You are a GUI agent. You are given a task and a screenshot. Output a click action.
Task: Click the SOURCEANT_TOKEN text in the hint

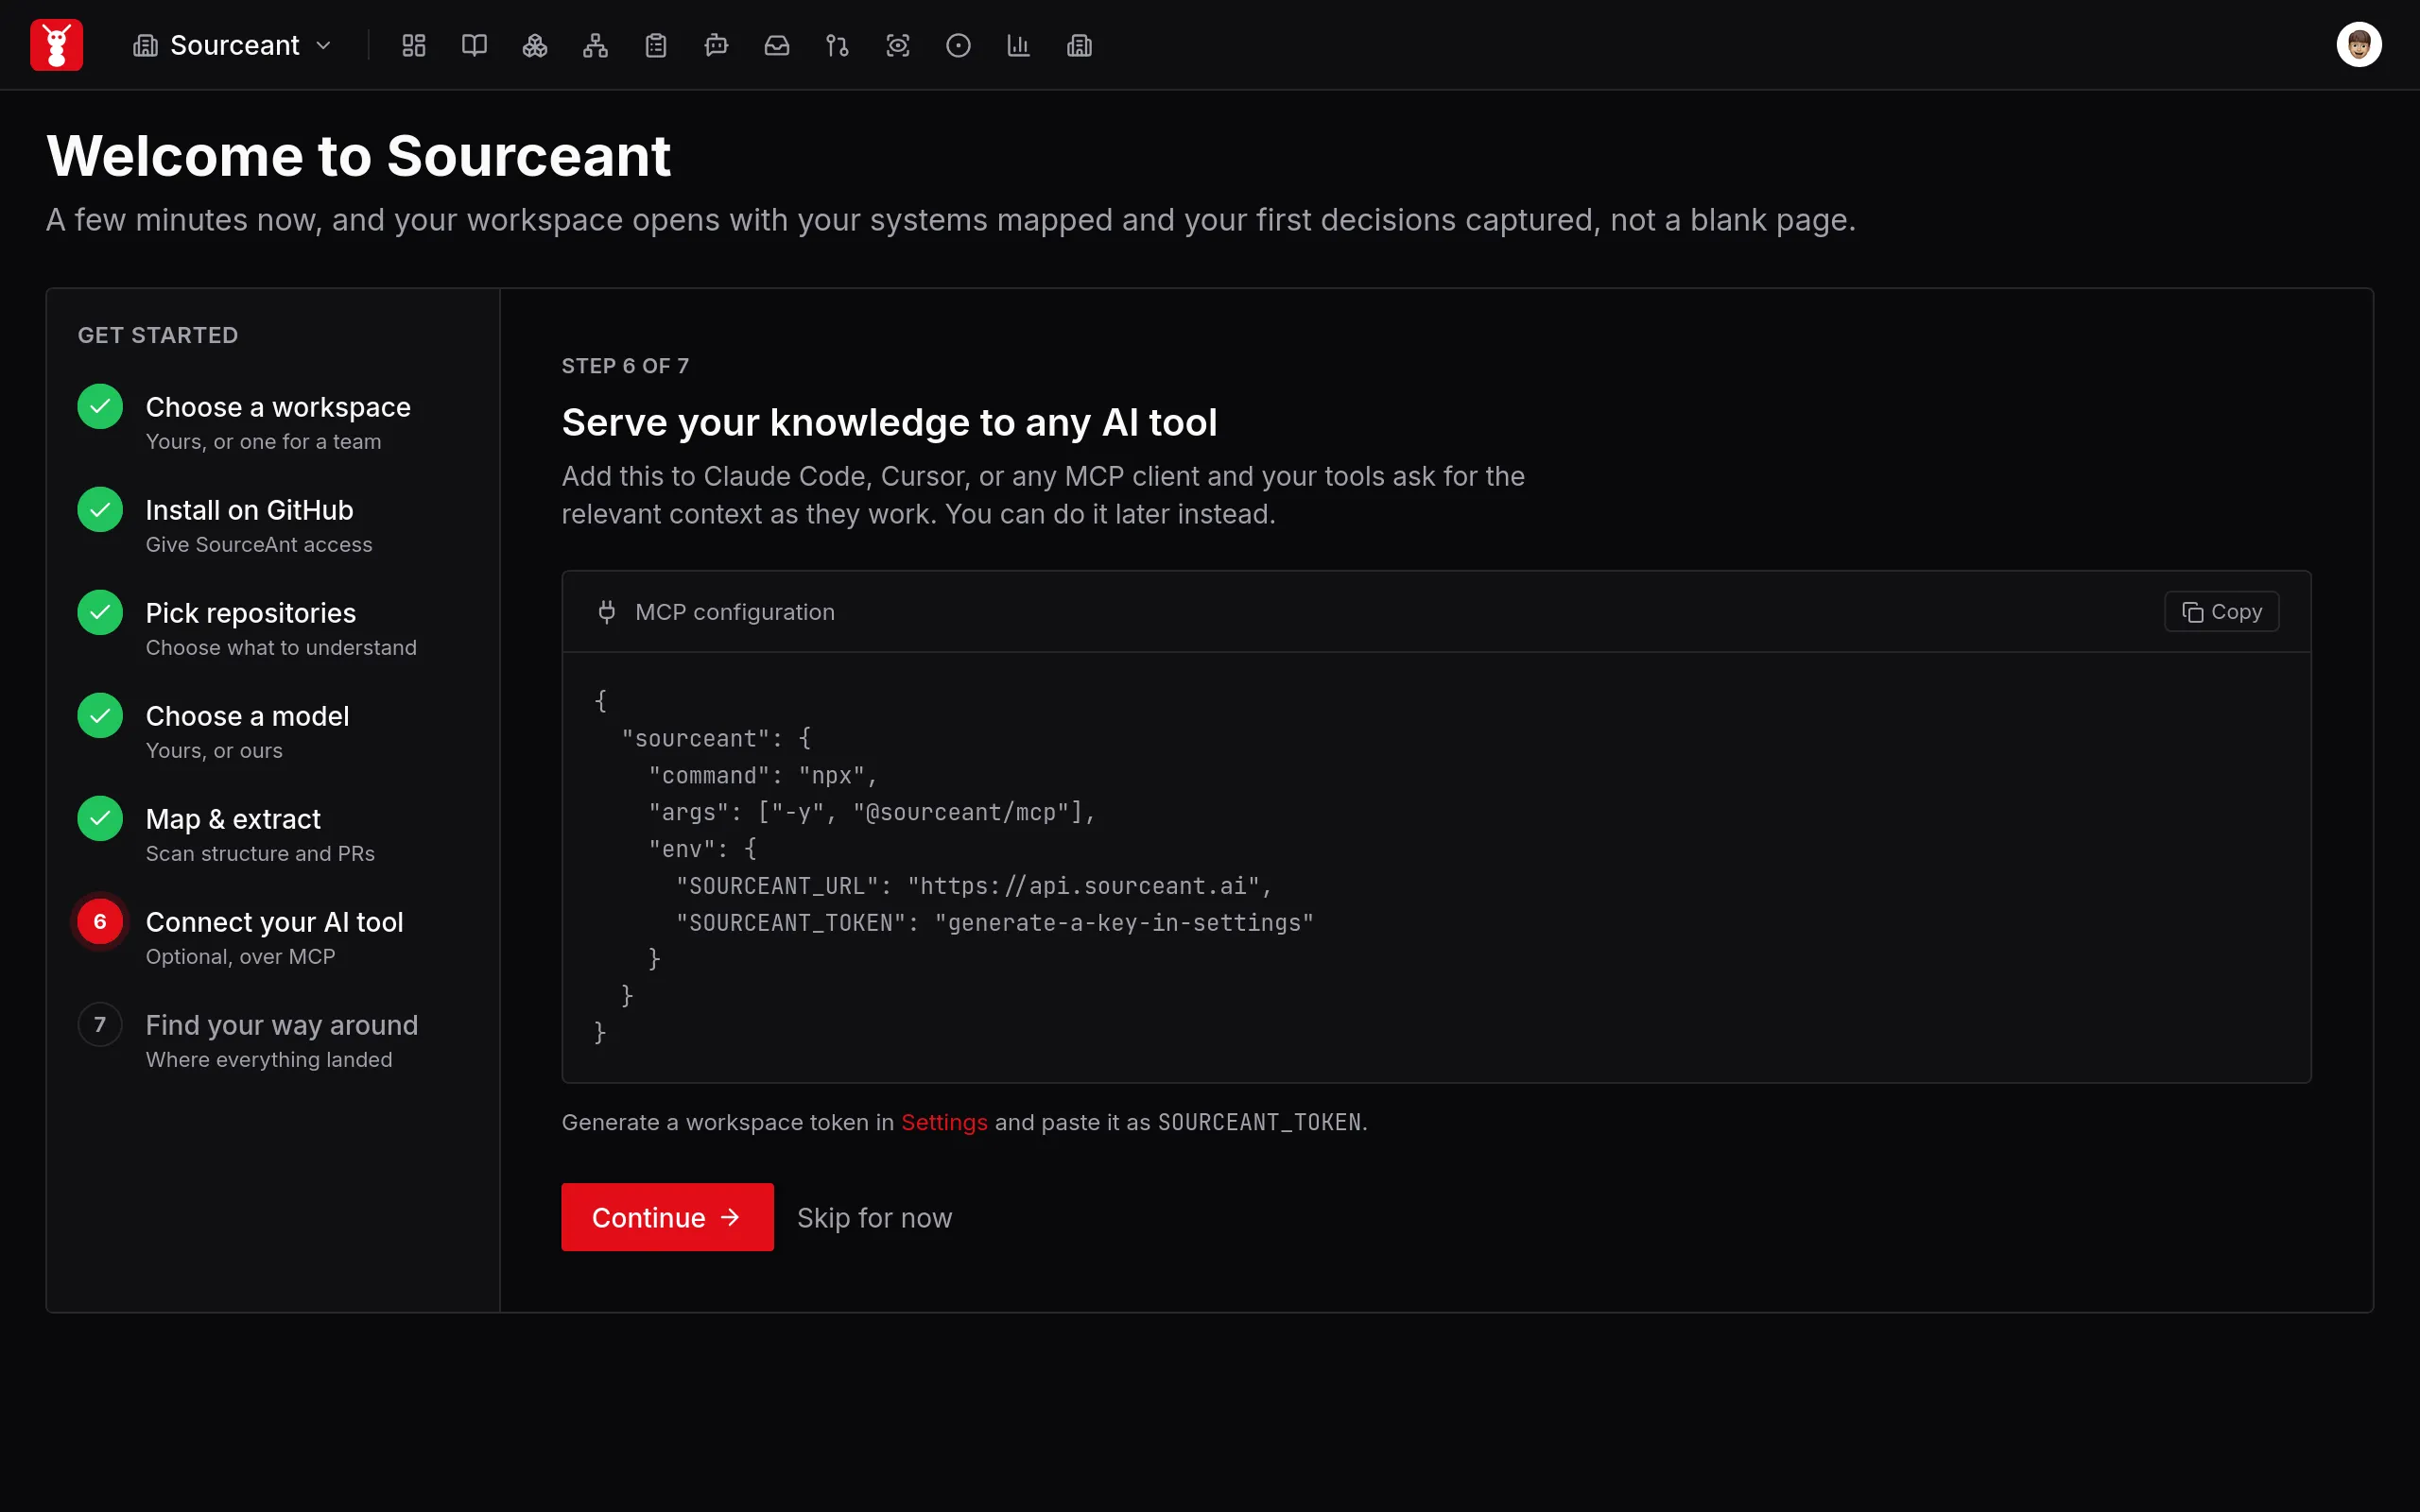click(x=1259, y=1122)
